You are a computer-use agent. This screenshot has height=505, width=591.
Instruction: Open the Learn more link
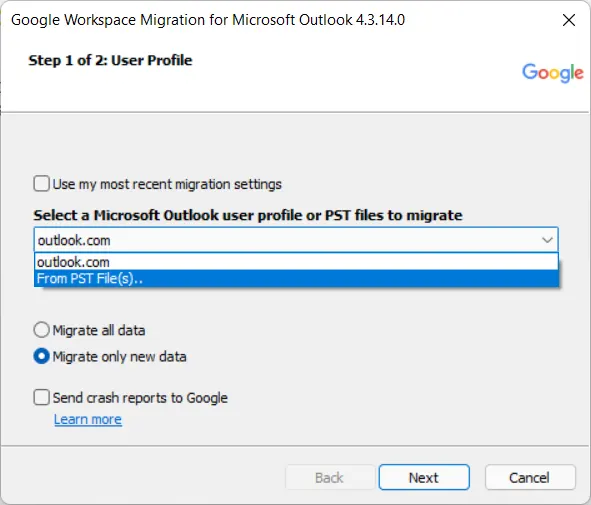pos(88,419)
